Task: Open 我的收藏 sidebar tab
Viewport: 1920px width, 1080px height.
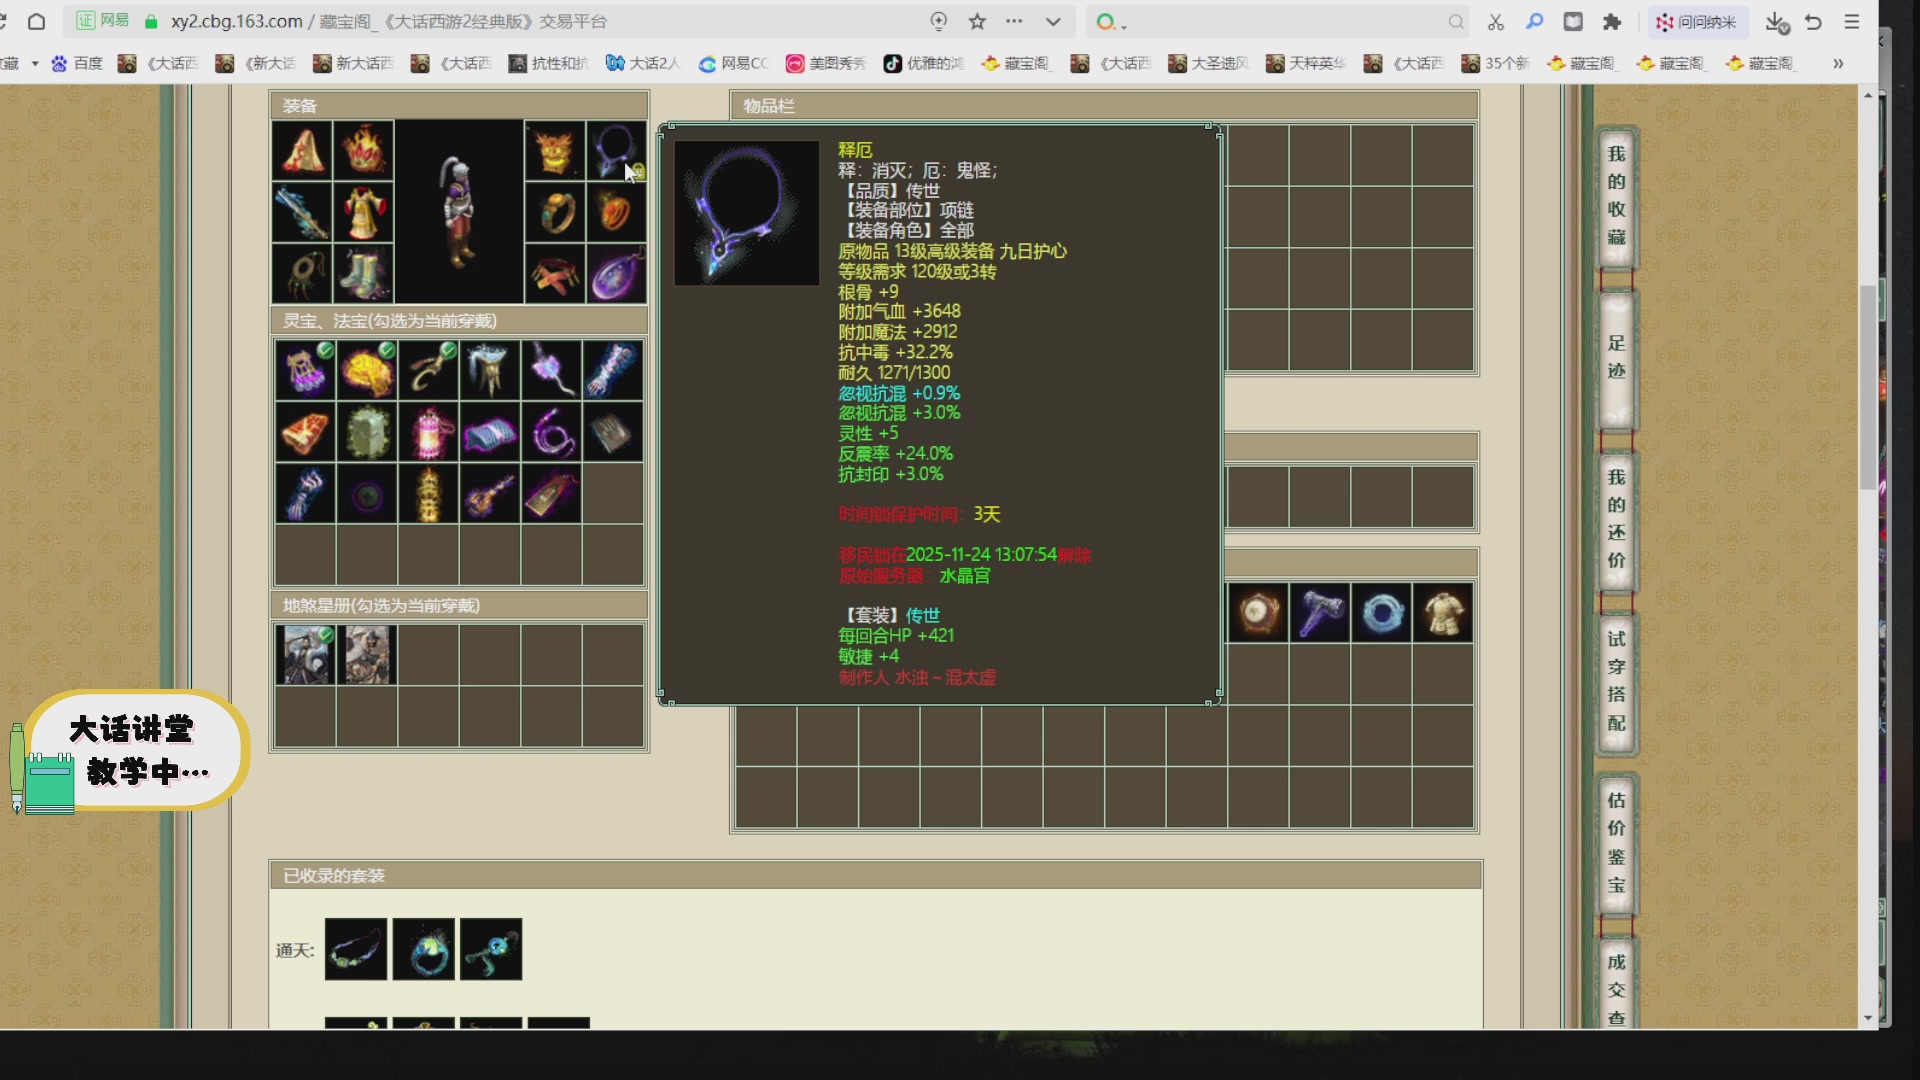Action: pyautogui.click(x=1616, y=196)
